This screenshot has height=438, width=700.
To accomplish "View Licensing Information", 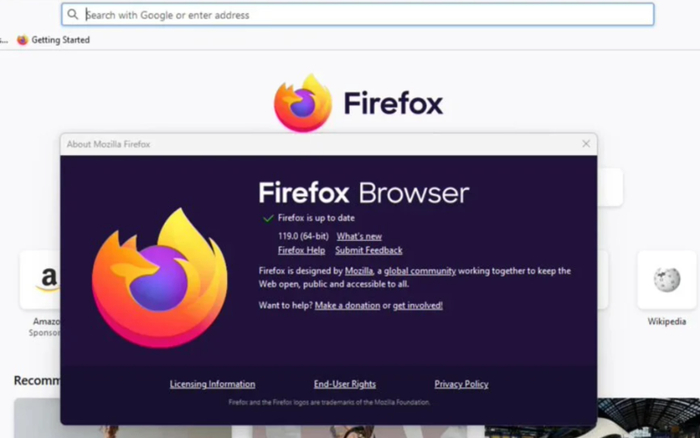I will tap(212, 384).
